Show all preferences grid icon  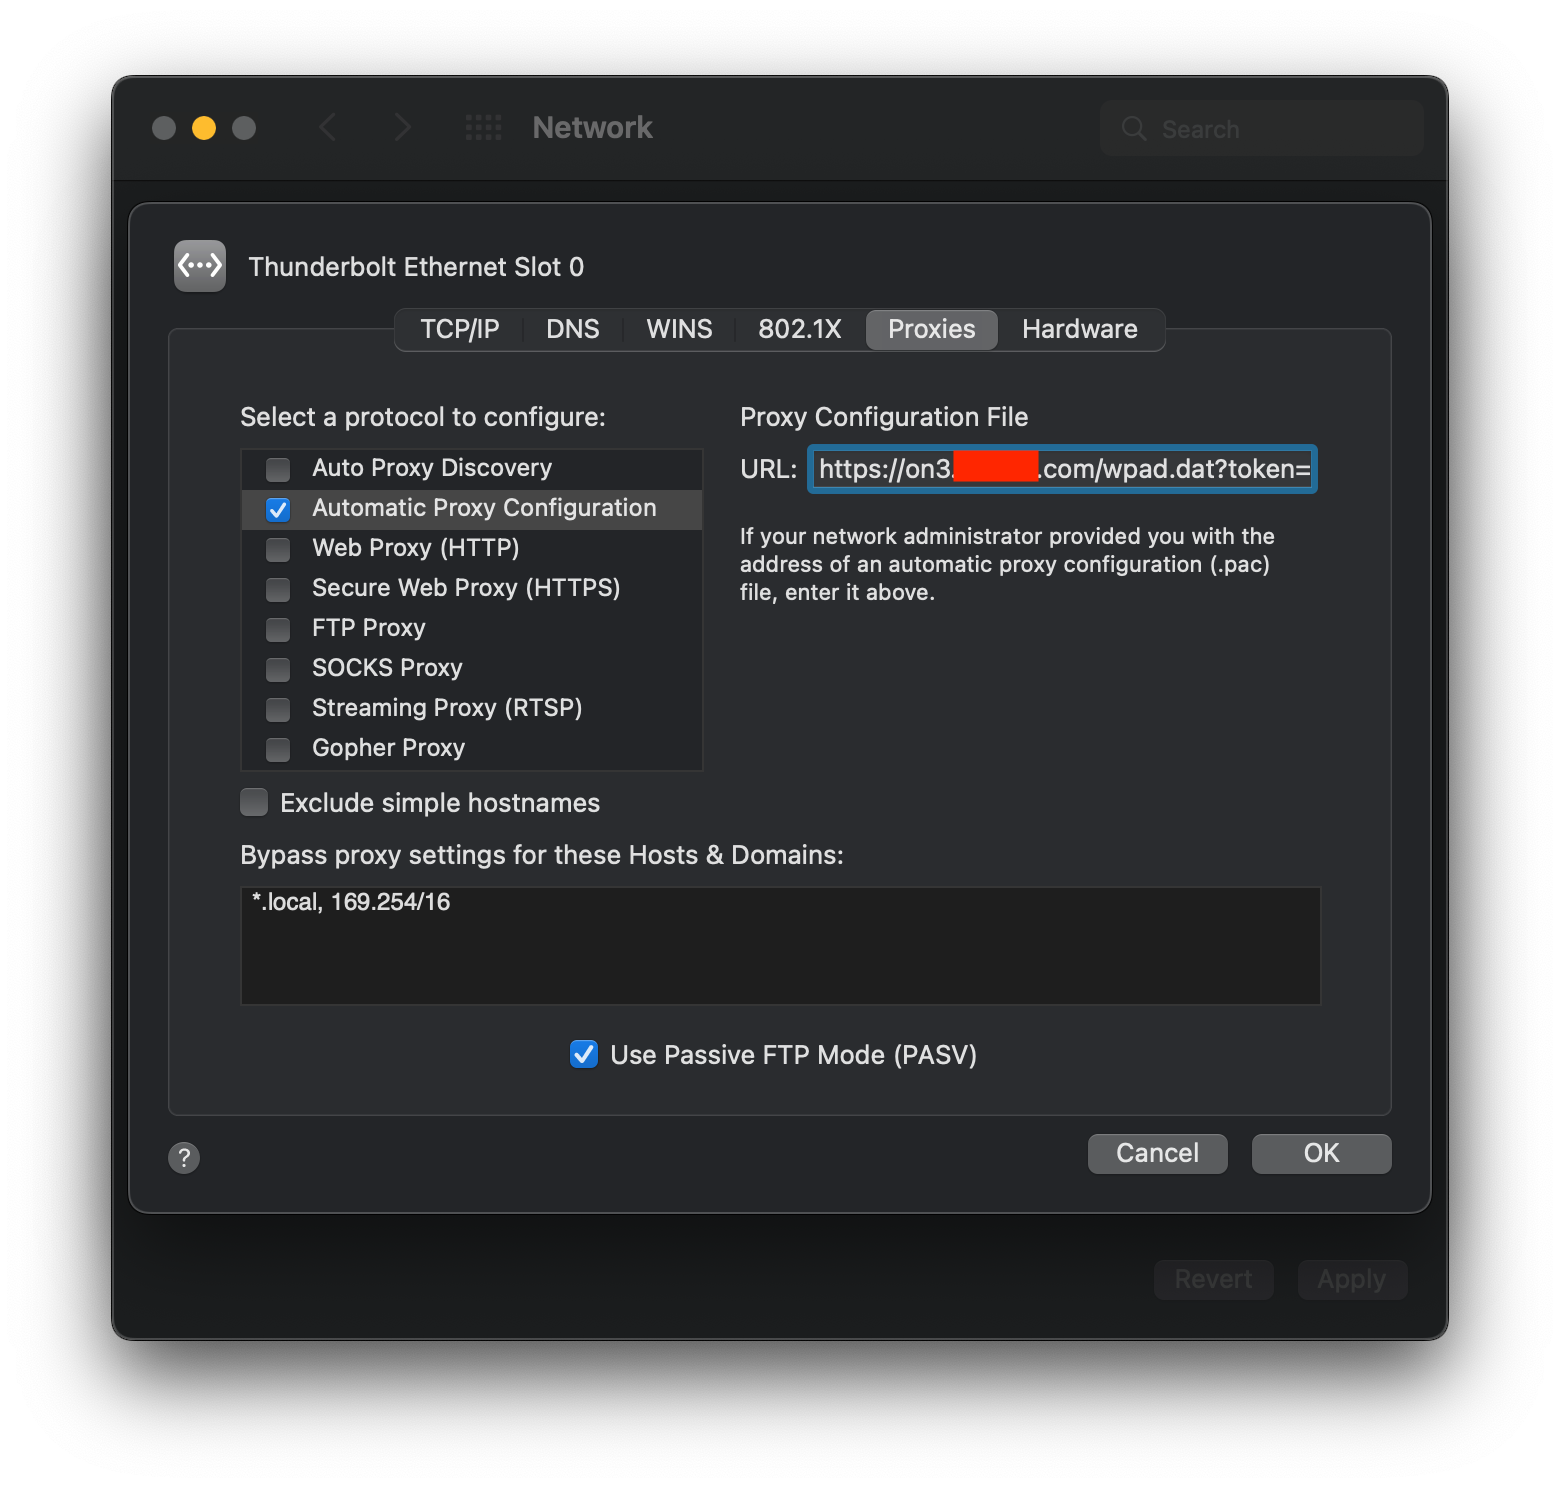click(484, 127)
